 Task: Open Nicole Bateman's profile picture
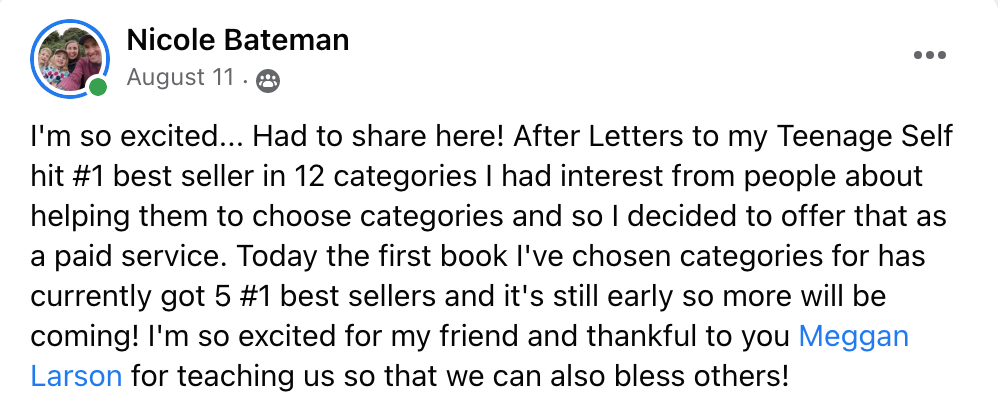[70, 59]
